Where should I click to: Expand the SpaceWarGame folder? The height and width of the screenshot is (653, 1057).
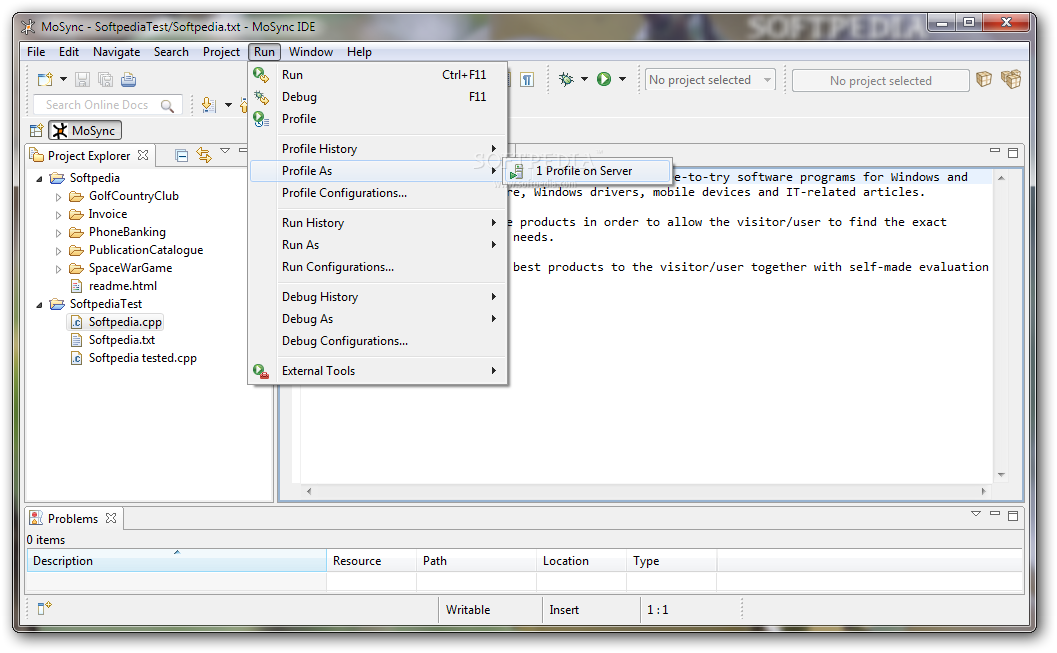58,269
